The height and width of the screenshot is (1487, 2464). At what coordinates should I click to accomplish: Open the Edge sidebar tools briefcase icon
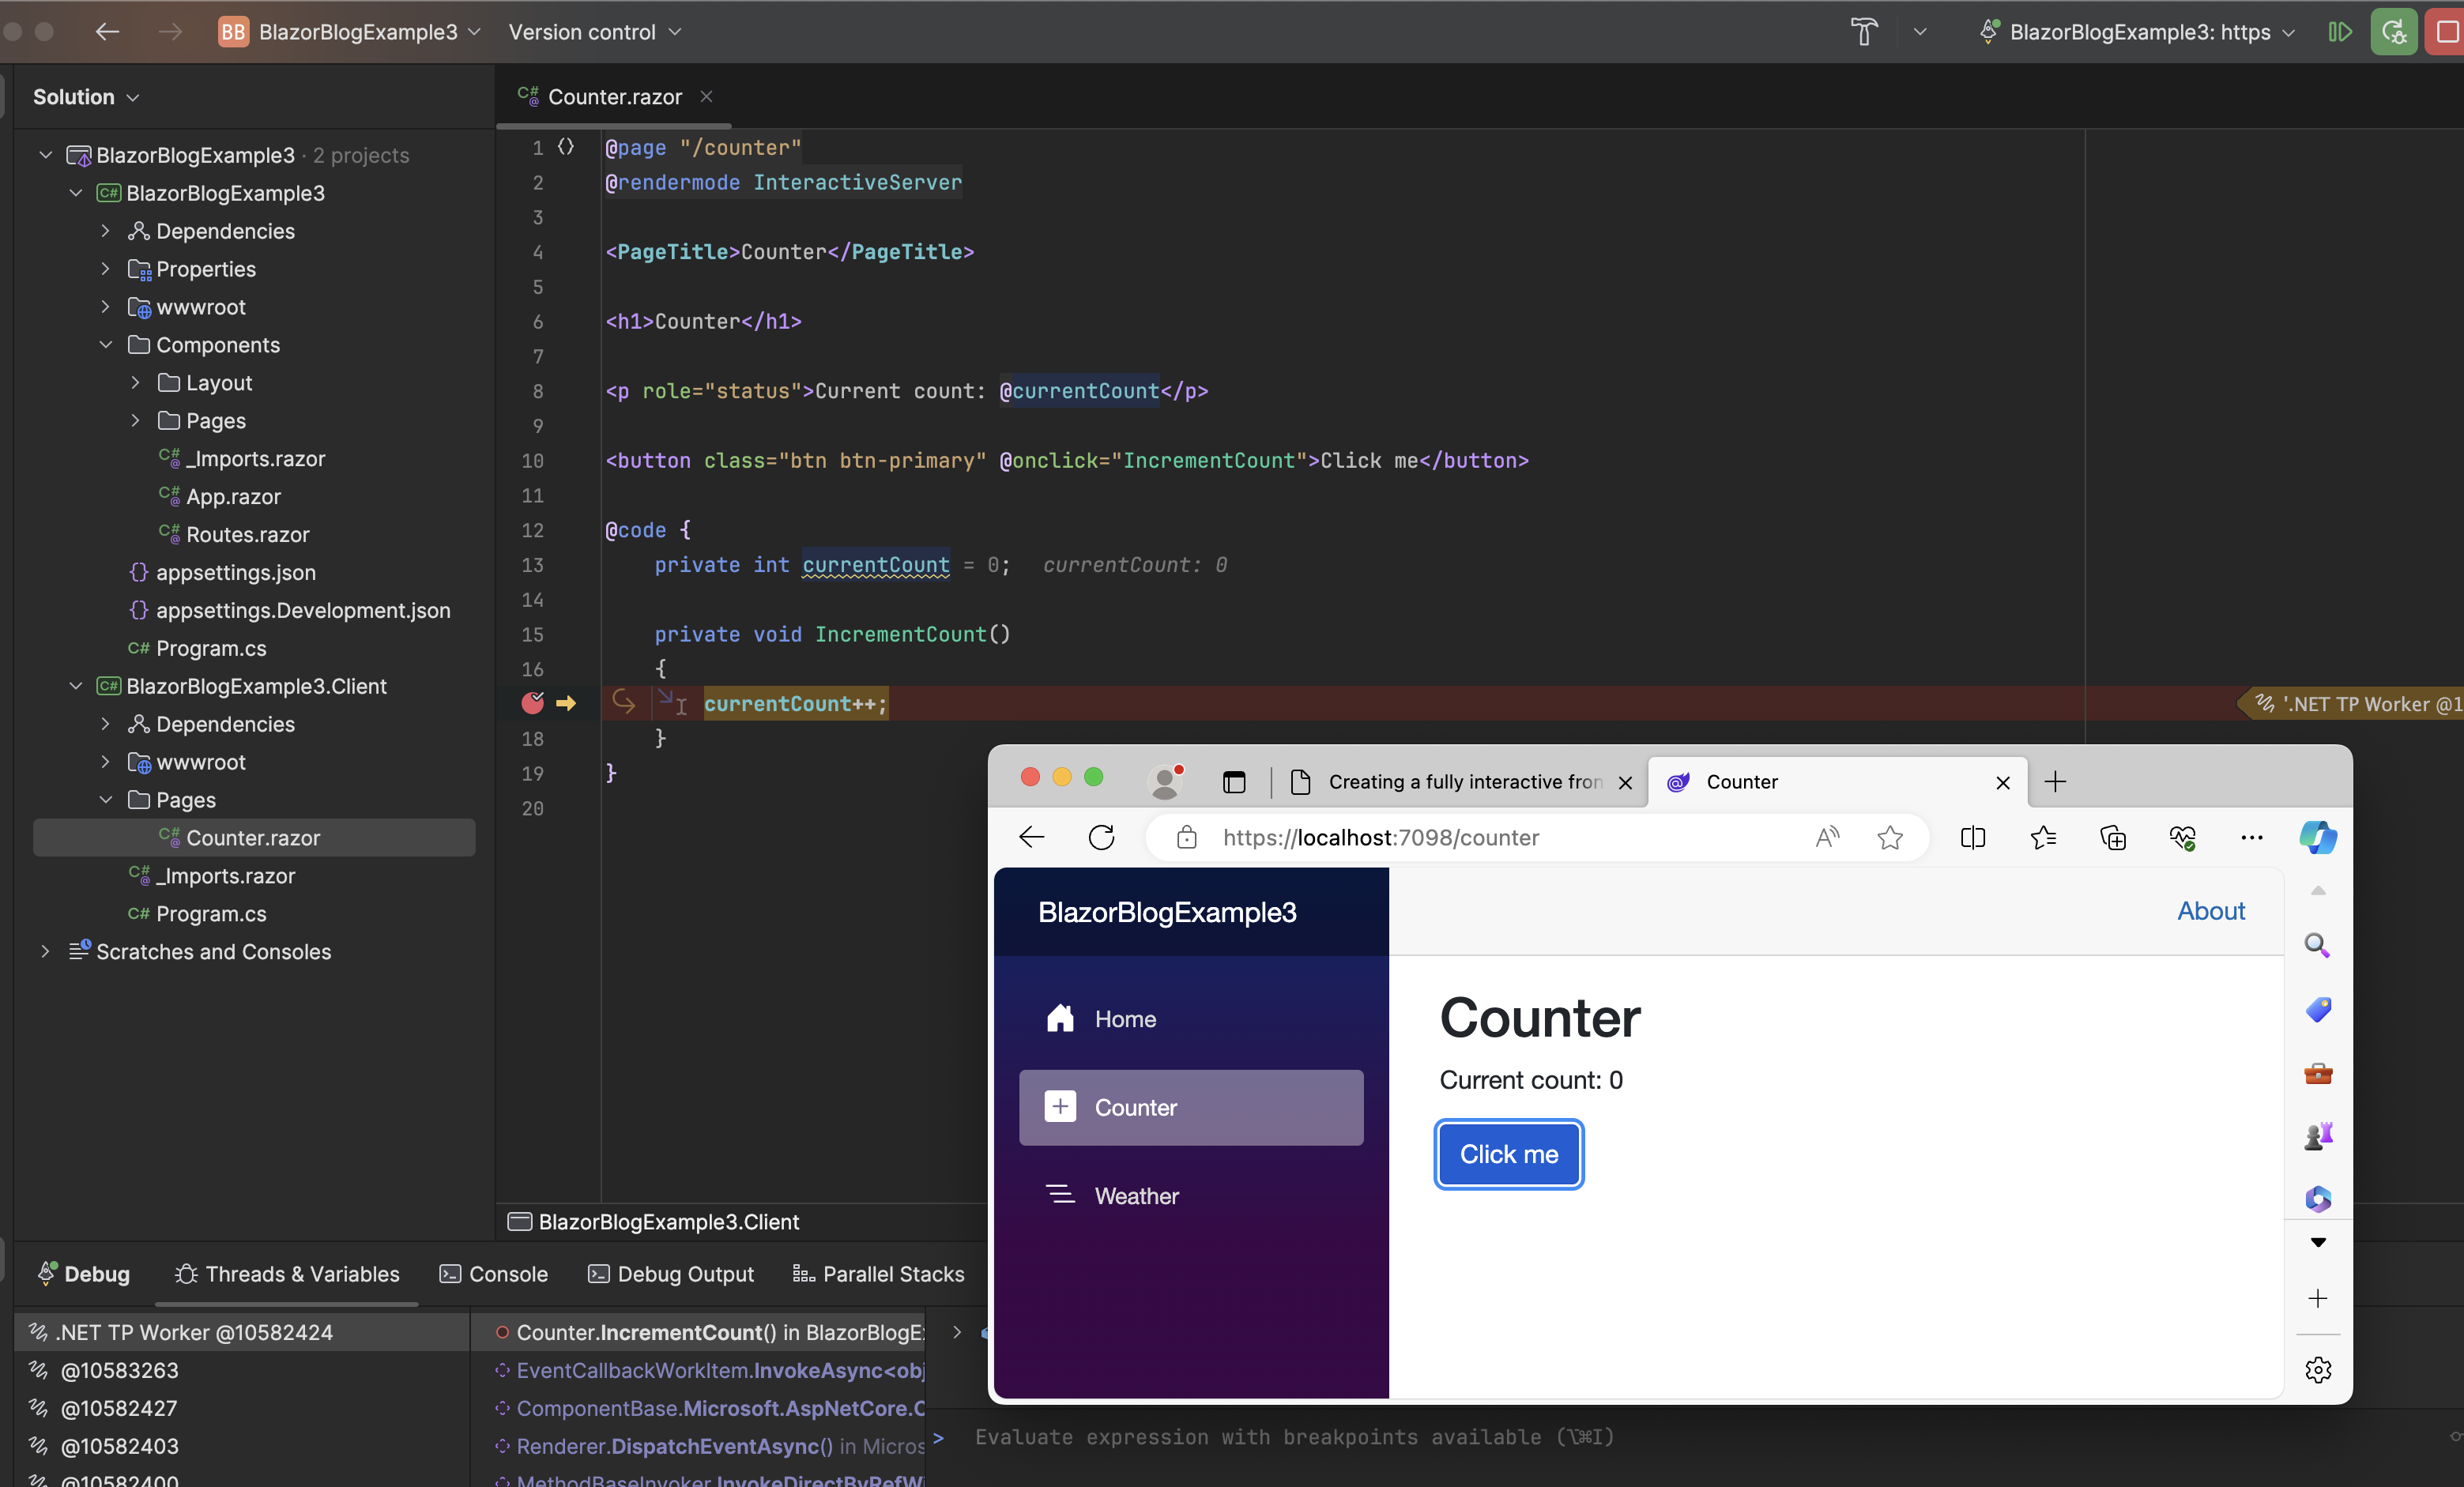2317,1073
